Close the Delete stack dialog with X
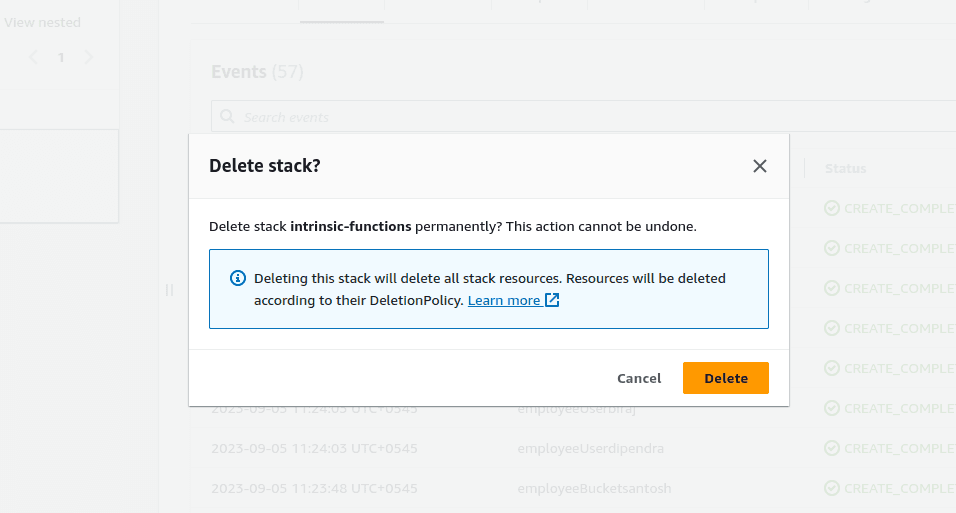This screenshot has width=956, height=513. (759, 166)
